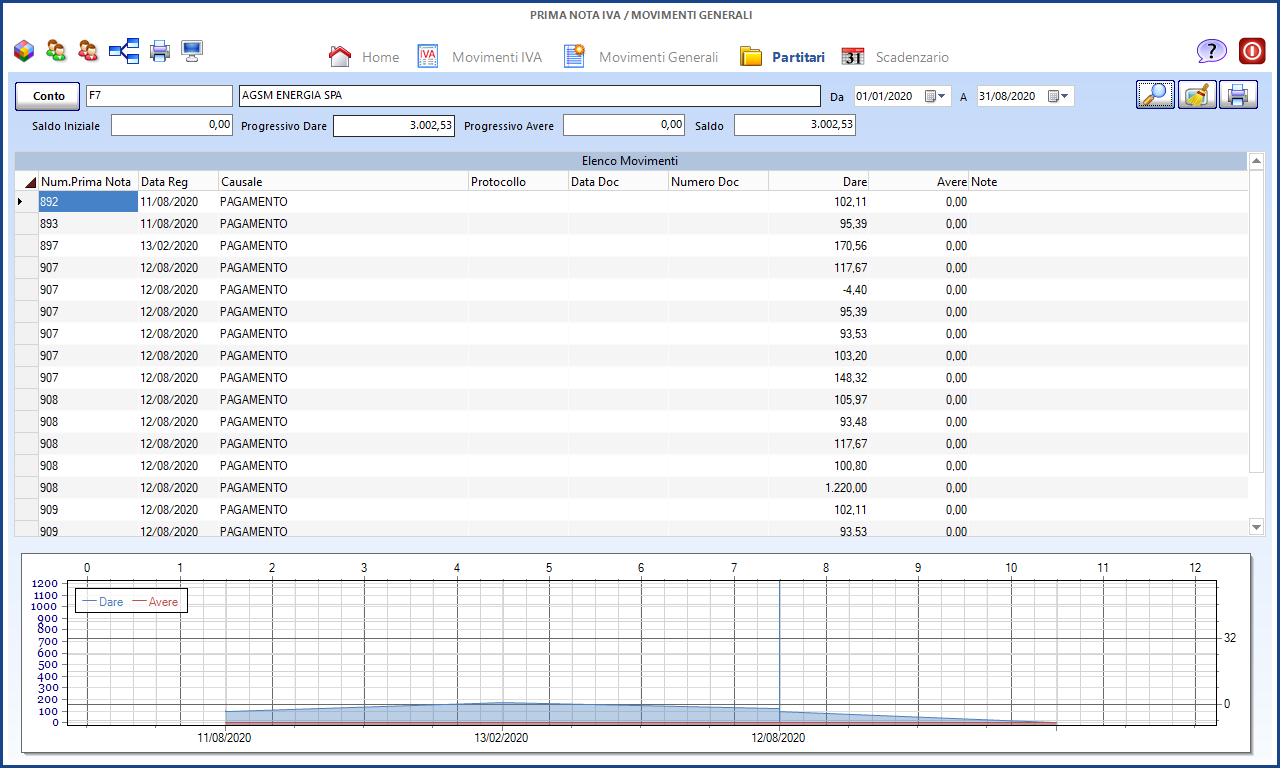
Task: Click the red power exit icon
Action: pyautogui.click(x=1252, y=52)
